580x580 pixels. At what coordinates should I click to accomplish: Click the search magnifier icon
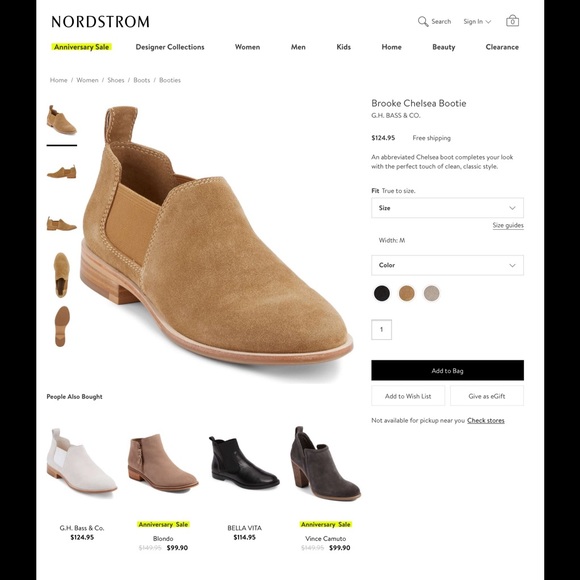pos(423,21)
